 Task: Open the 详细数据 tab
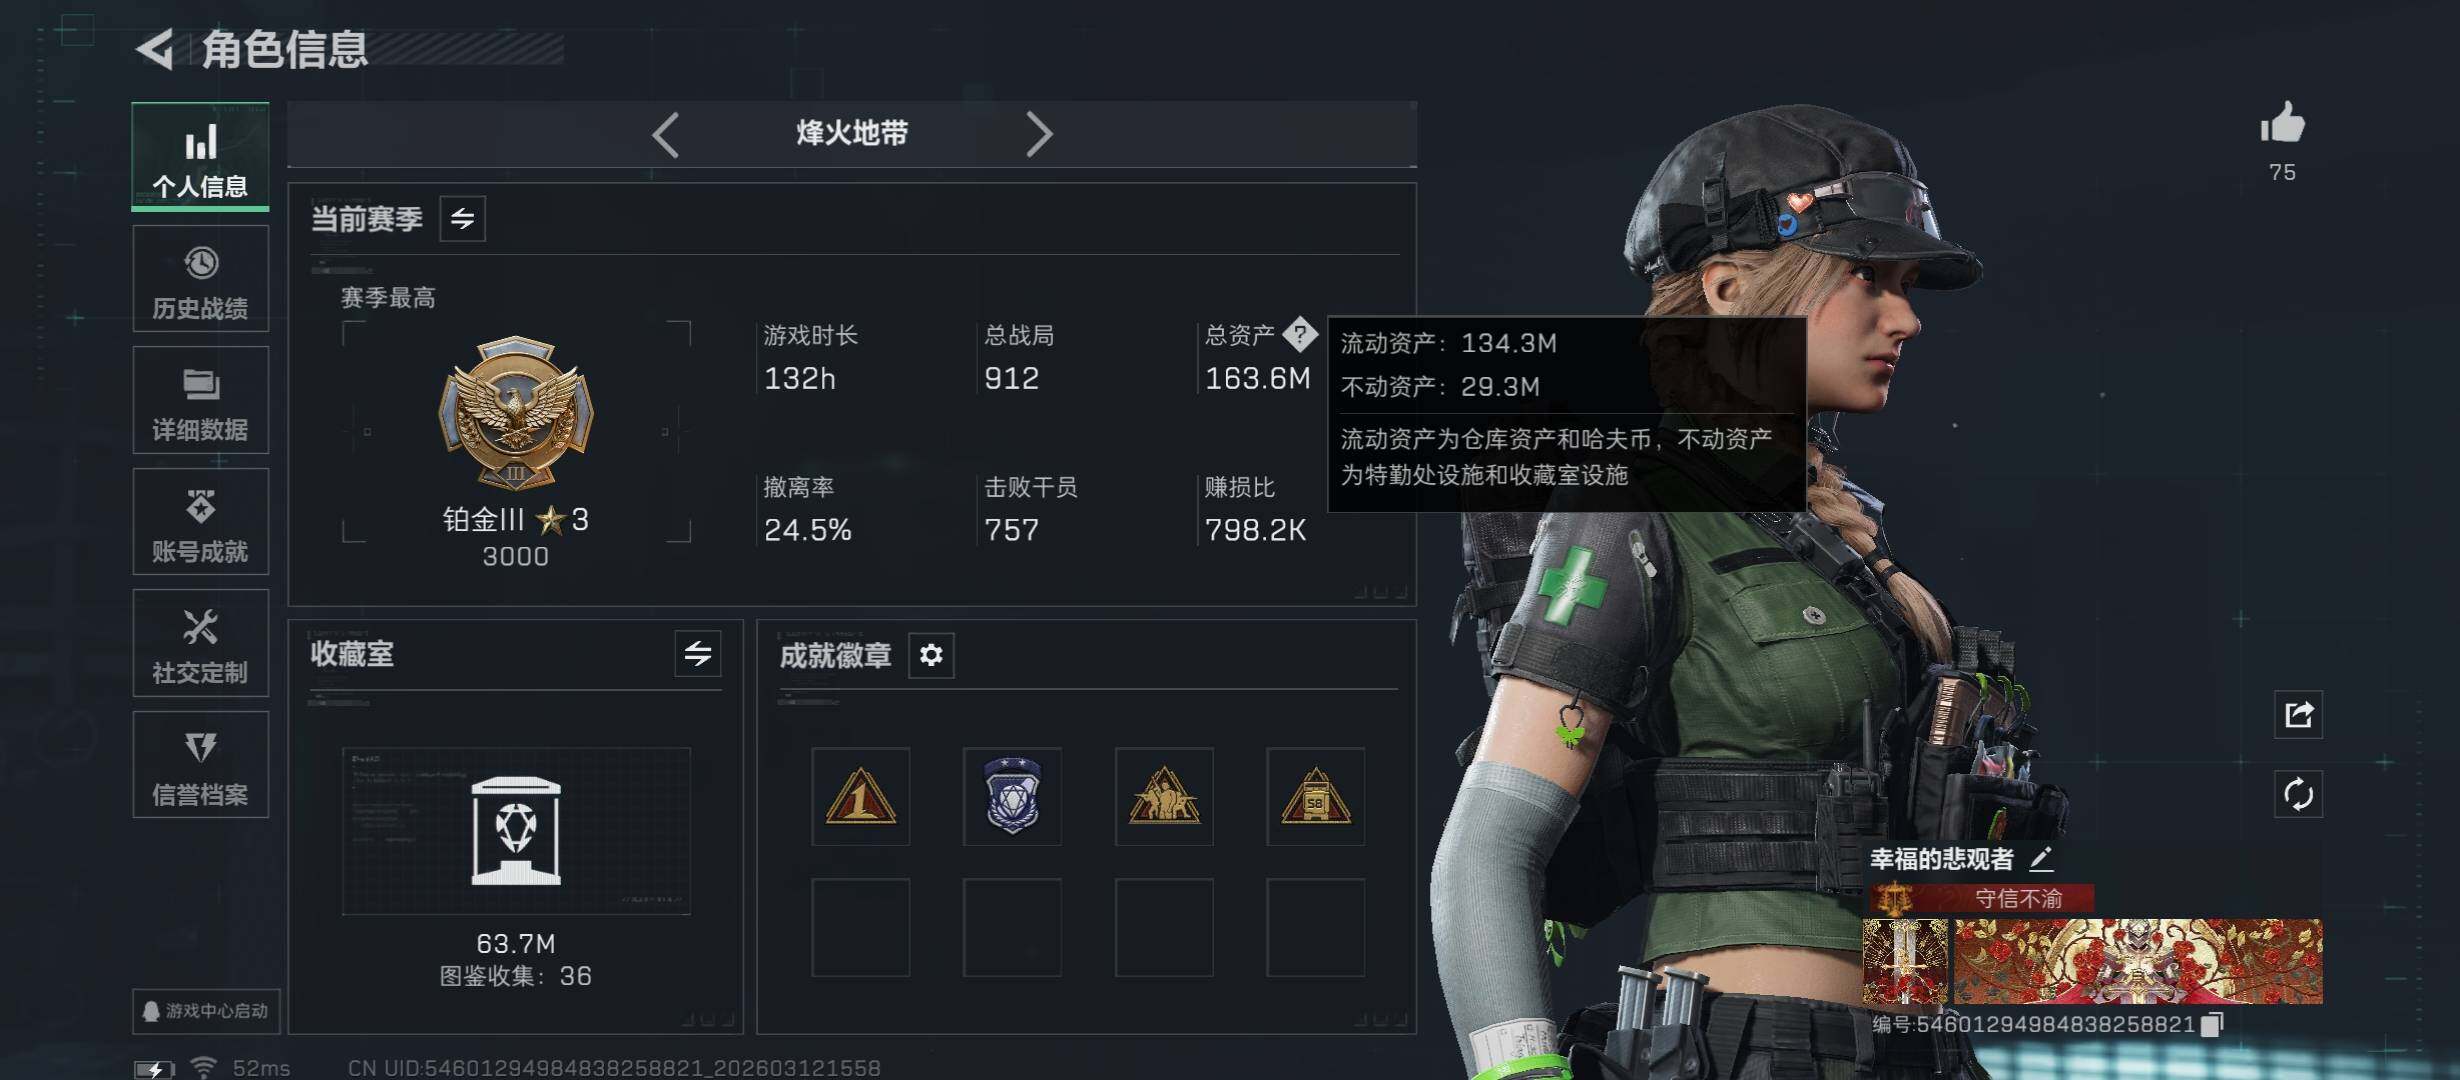[x=201, y=400]
